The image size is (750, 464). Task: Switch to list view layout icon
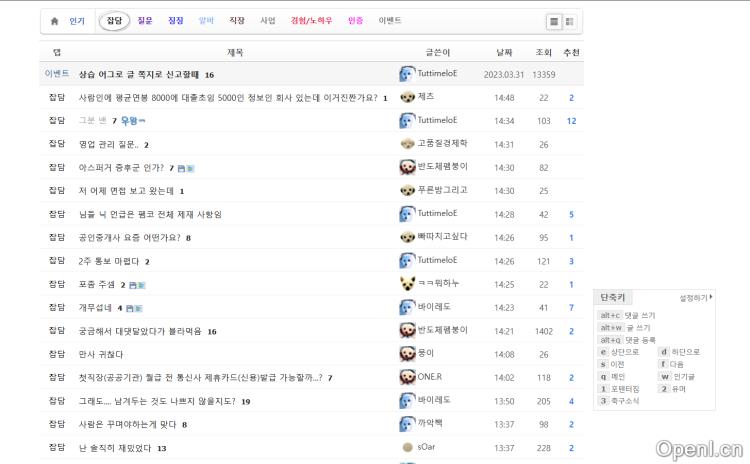point(553,21)
